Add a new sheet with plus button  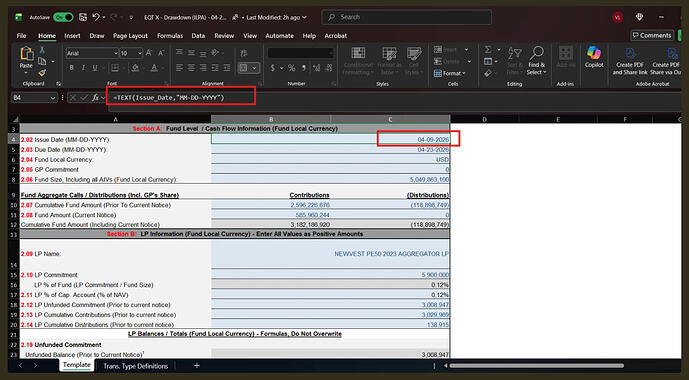(197, 366)
